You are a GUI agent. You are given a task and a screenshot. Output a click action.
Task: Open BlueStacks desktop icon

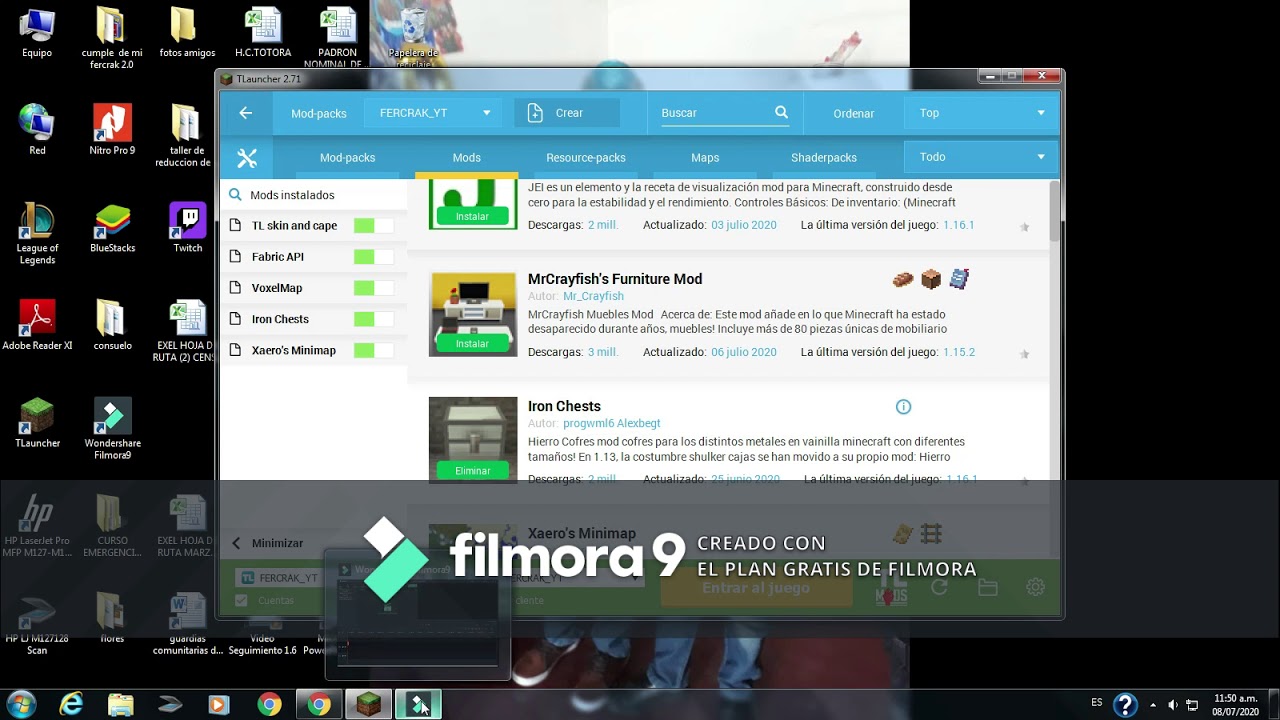pyautogui.click(x=112, y=228)
